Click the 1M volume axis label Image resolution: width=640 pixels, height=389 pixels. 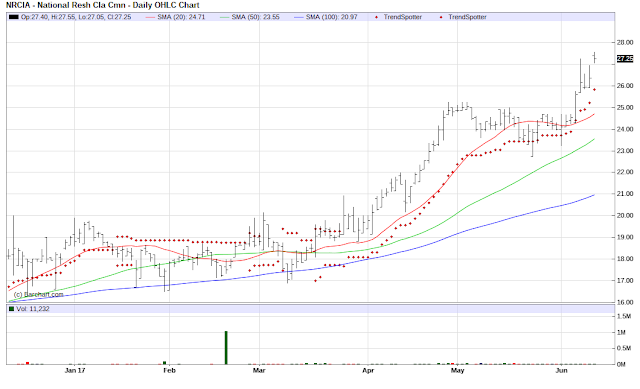621,333
